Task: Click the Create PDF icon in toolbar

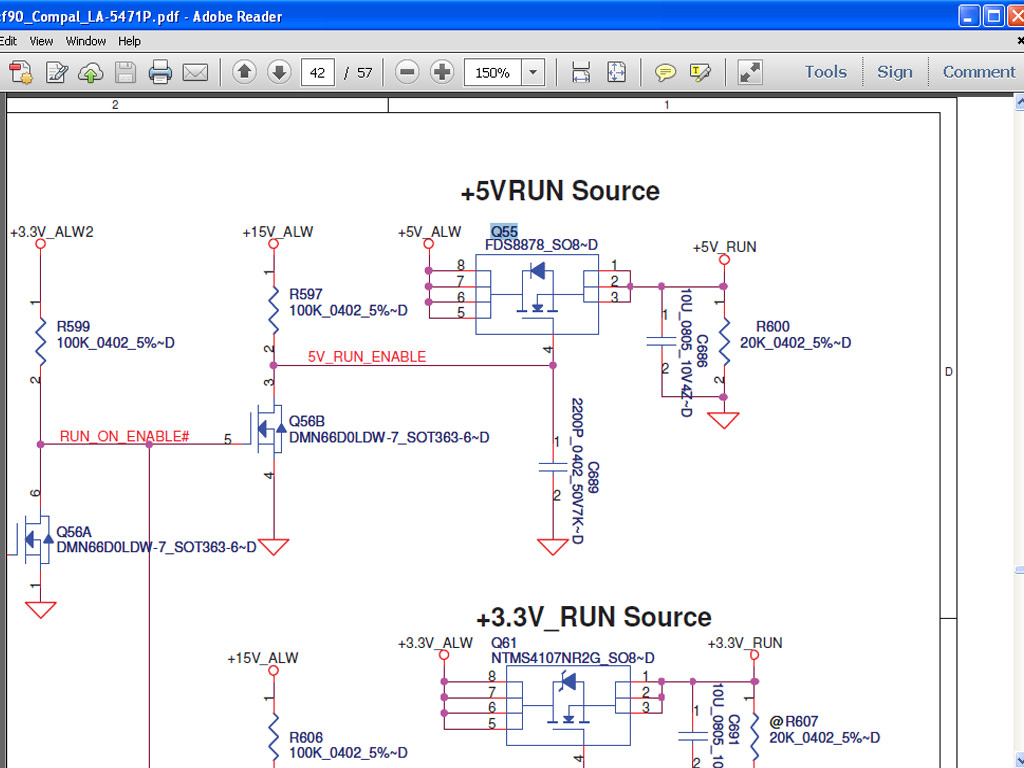Action: pos(20,72)
